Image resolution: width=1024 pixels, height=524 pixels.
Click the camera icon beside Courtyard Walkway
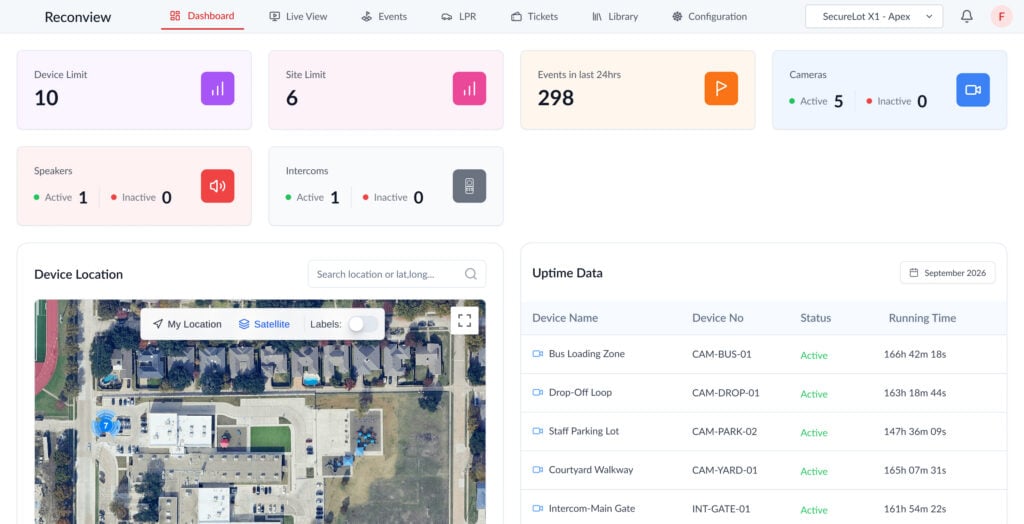(537, 470)
